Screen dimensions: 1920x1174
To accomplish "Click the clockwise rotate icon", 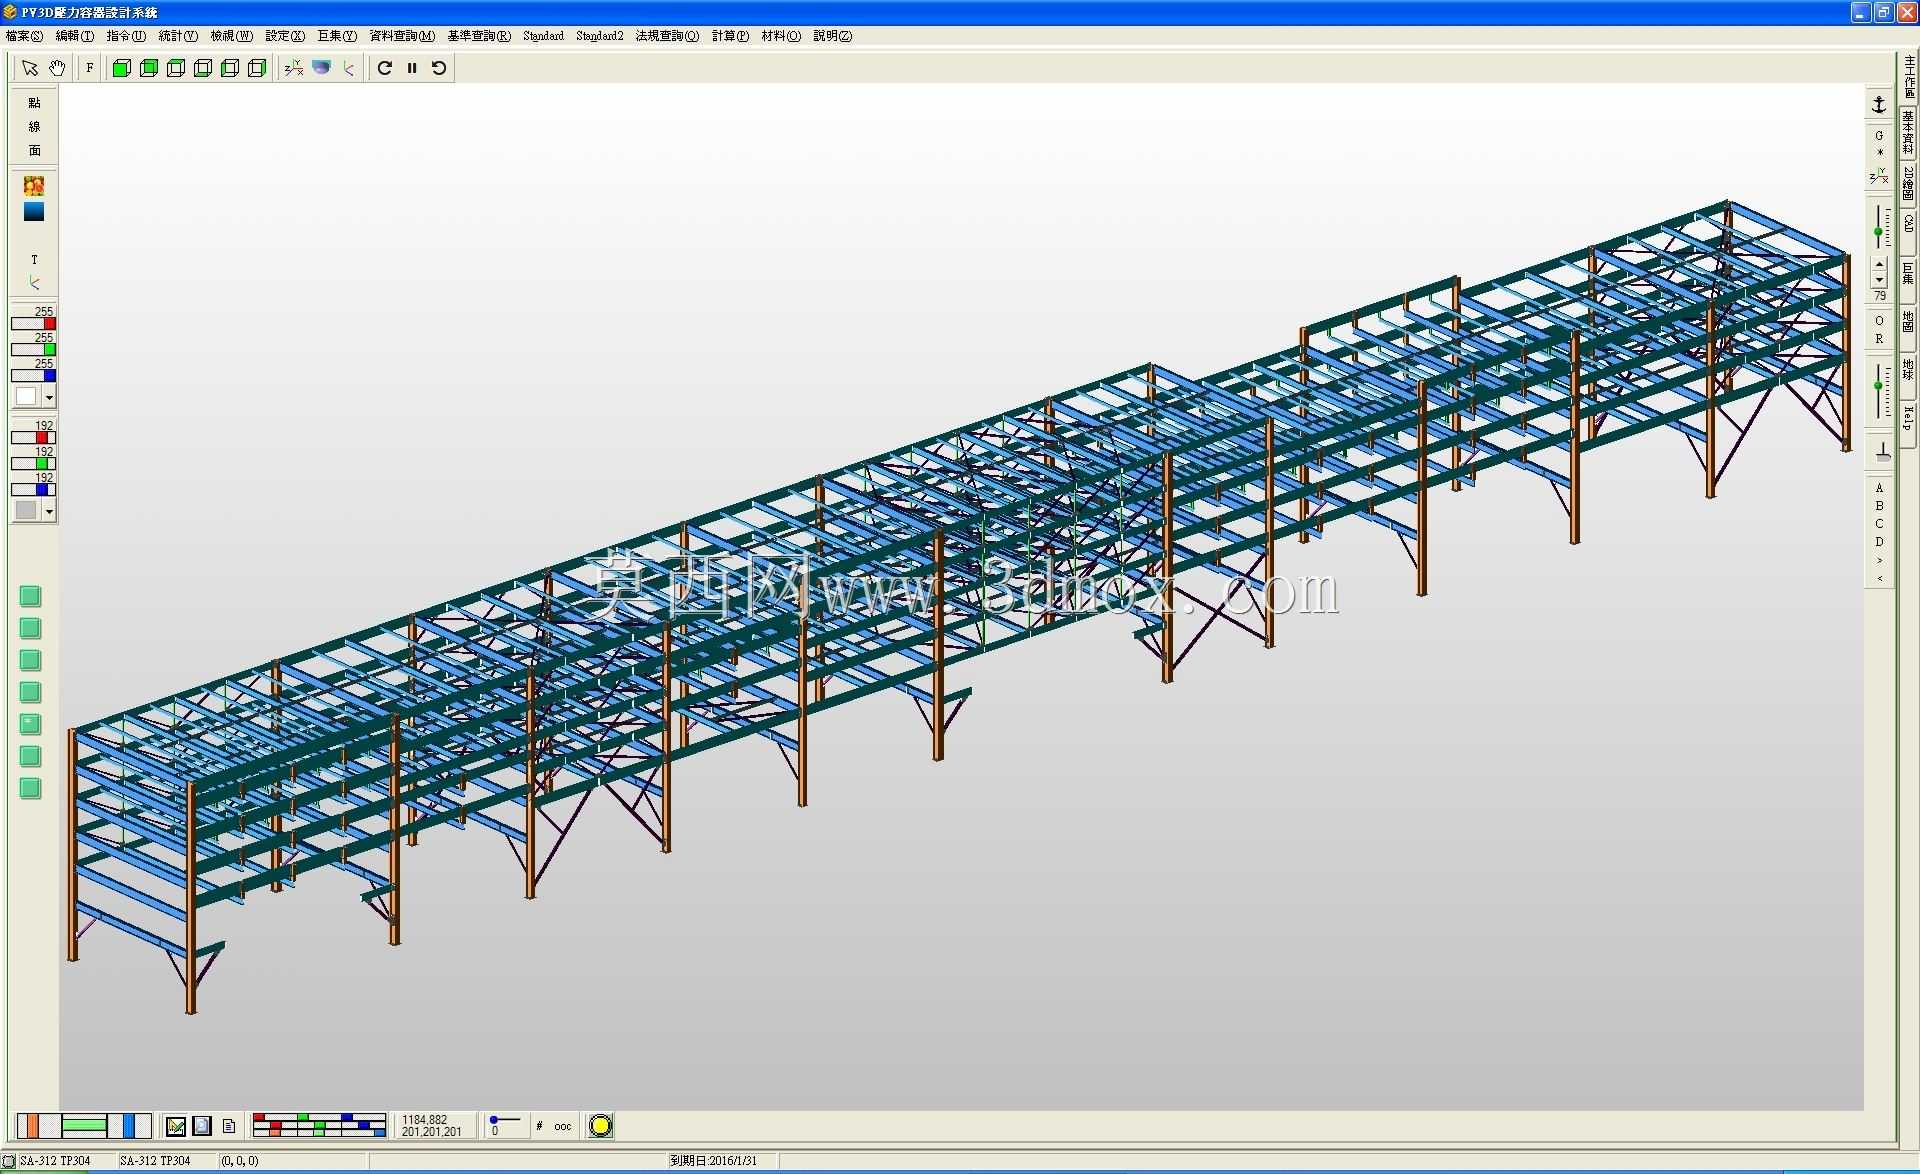I will coord(385,68).
